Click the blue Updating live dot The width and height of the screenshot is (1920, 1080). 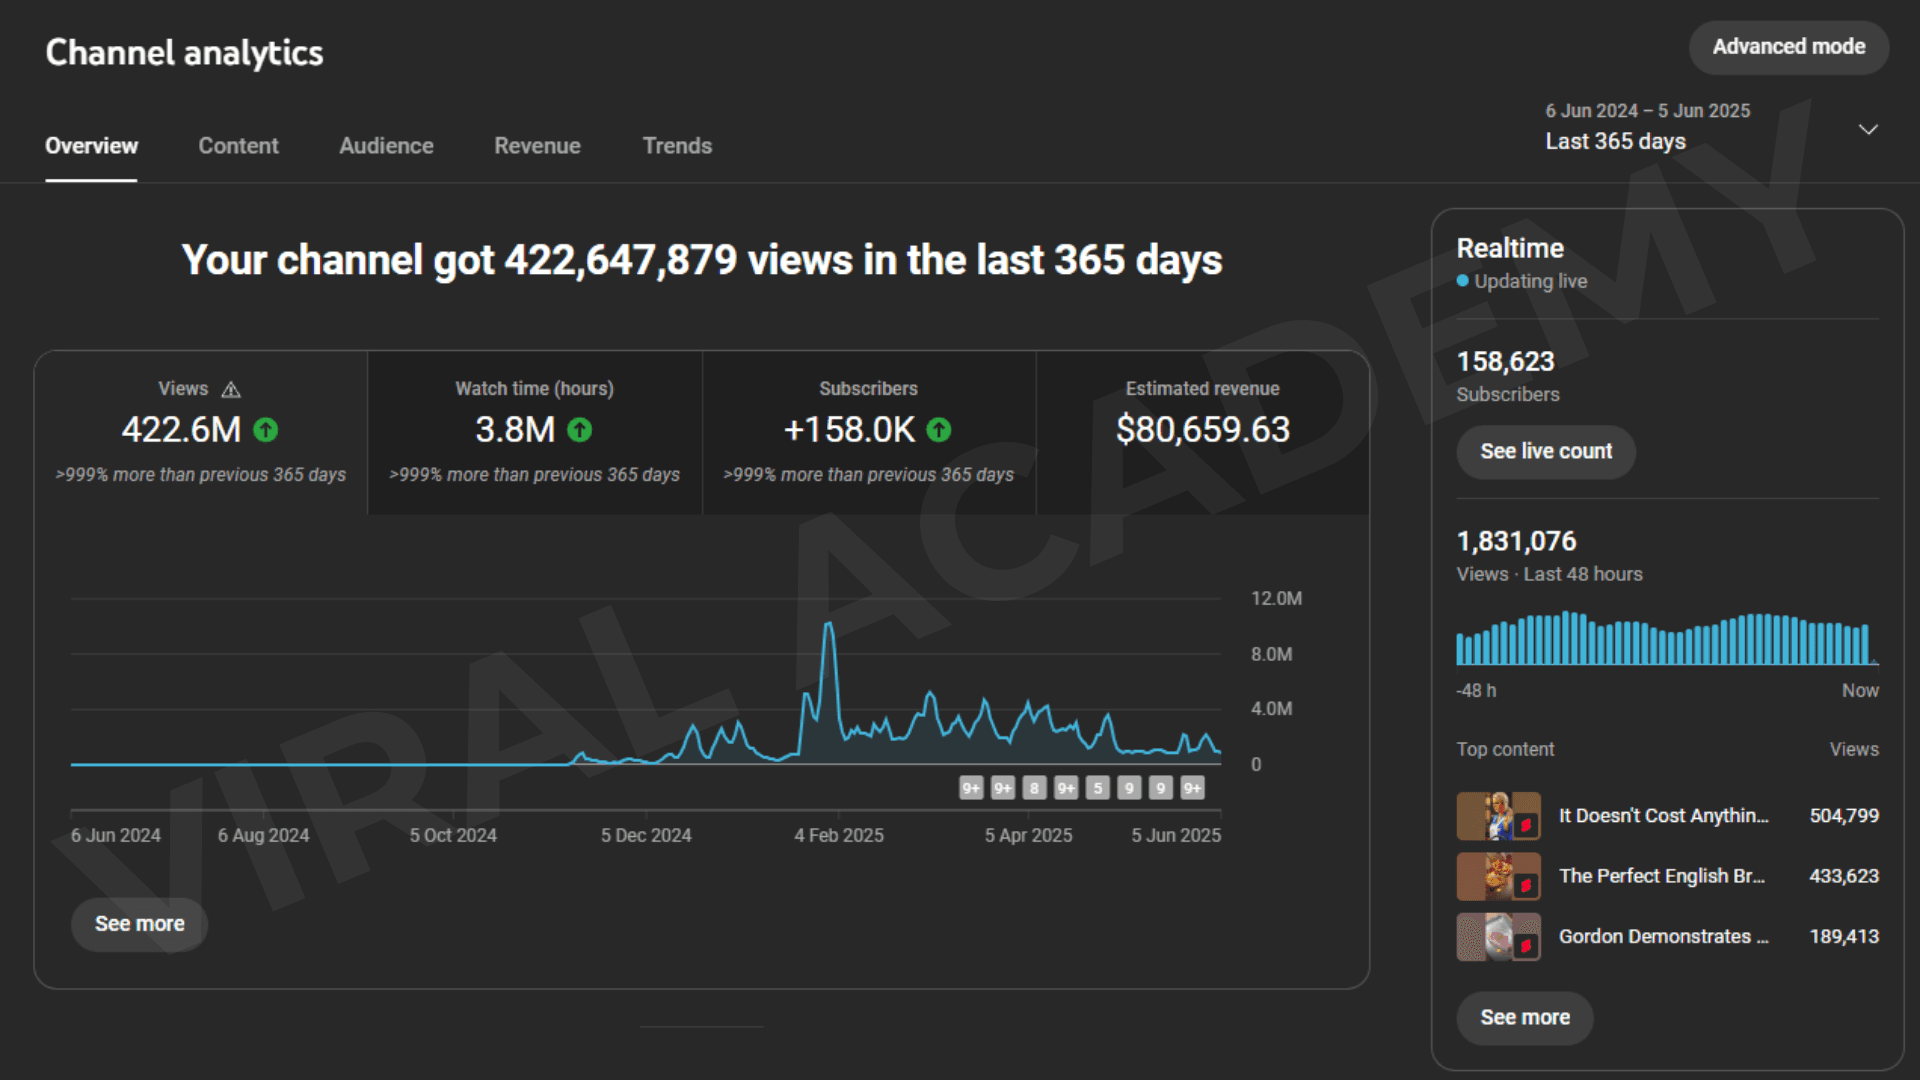click(x=1463, y=281)
